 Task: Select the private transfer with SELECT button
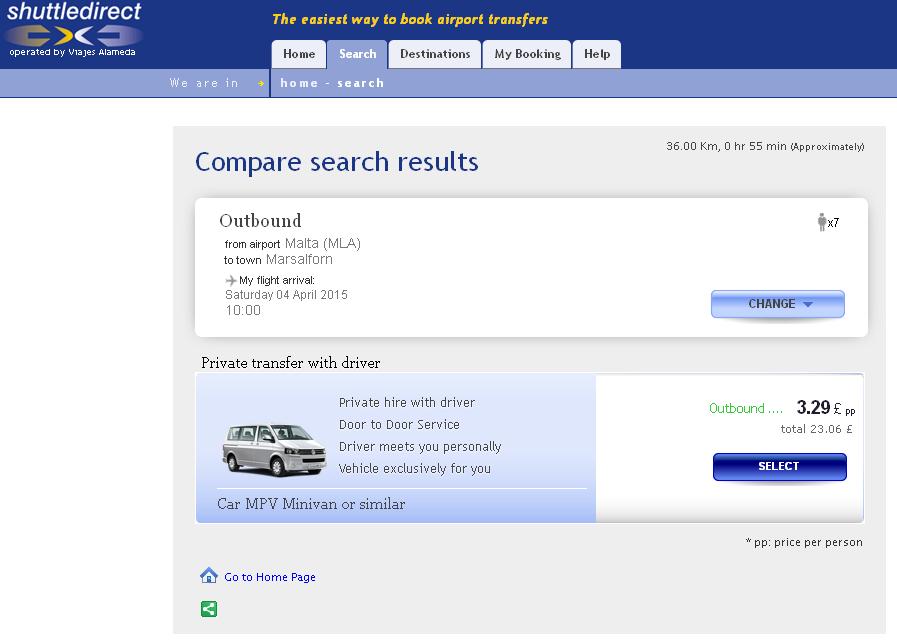pos(779,466)
